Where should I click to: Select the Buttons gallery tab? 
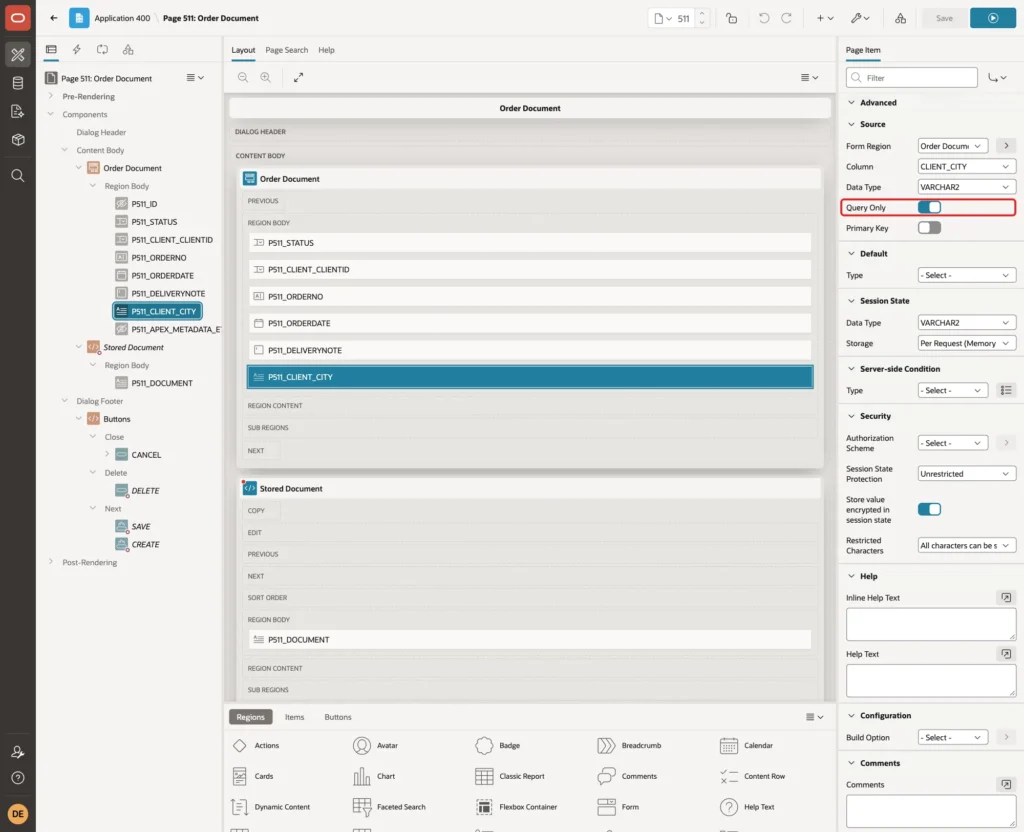(x=338, y=716)
